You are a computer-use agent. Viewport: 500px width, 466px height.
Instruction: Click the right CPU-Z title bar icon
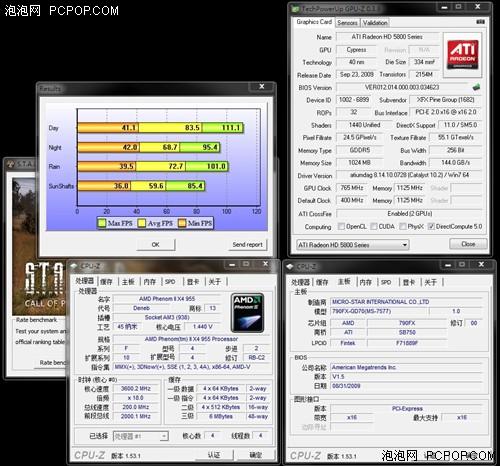(x=290, y=266)
